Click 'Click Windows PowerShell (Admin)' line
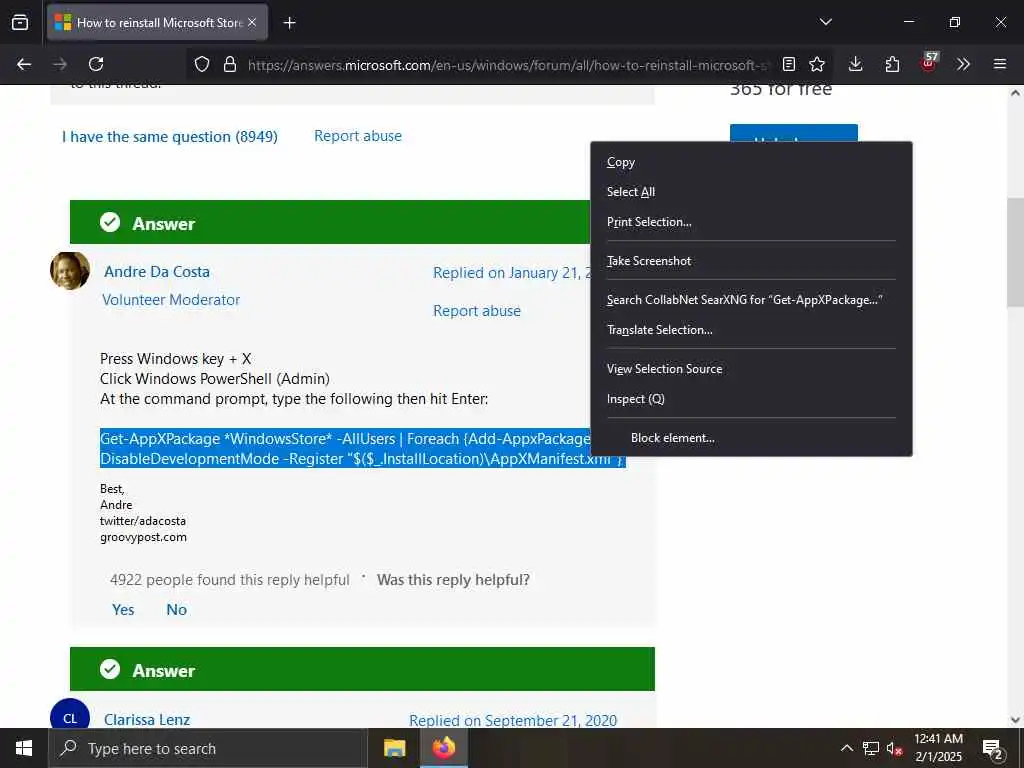 215,379
